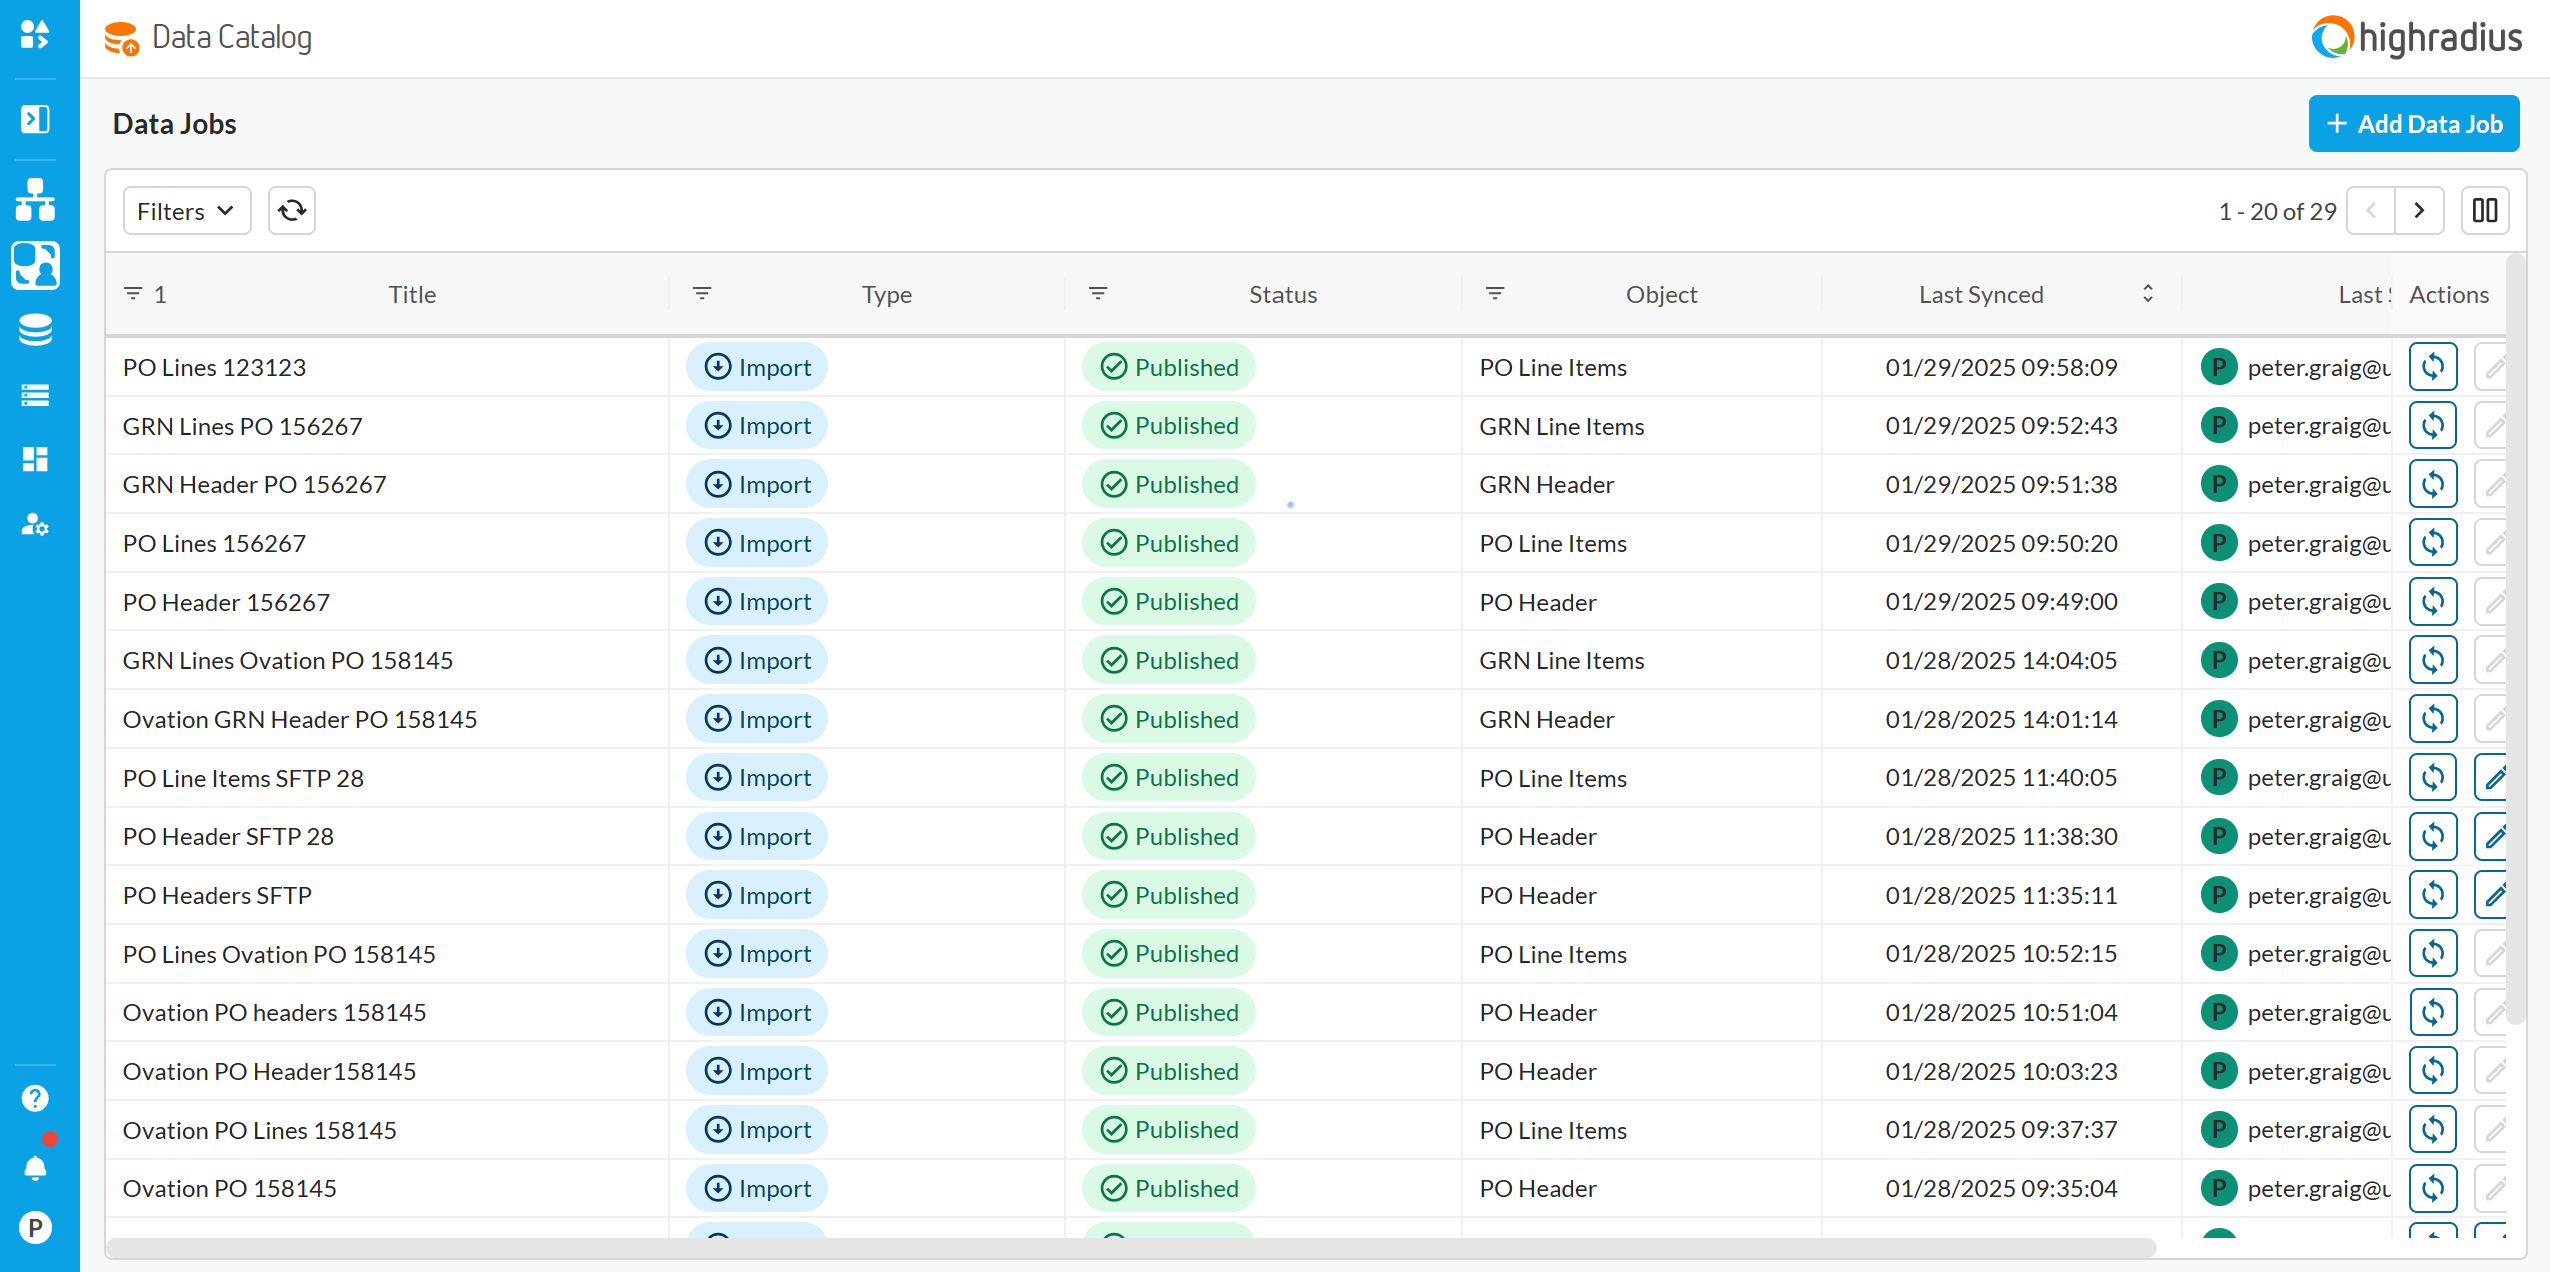Sync the Ovation GRN Header PO 158145 job

click(2433, 719)
